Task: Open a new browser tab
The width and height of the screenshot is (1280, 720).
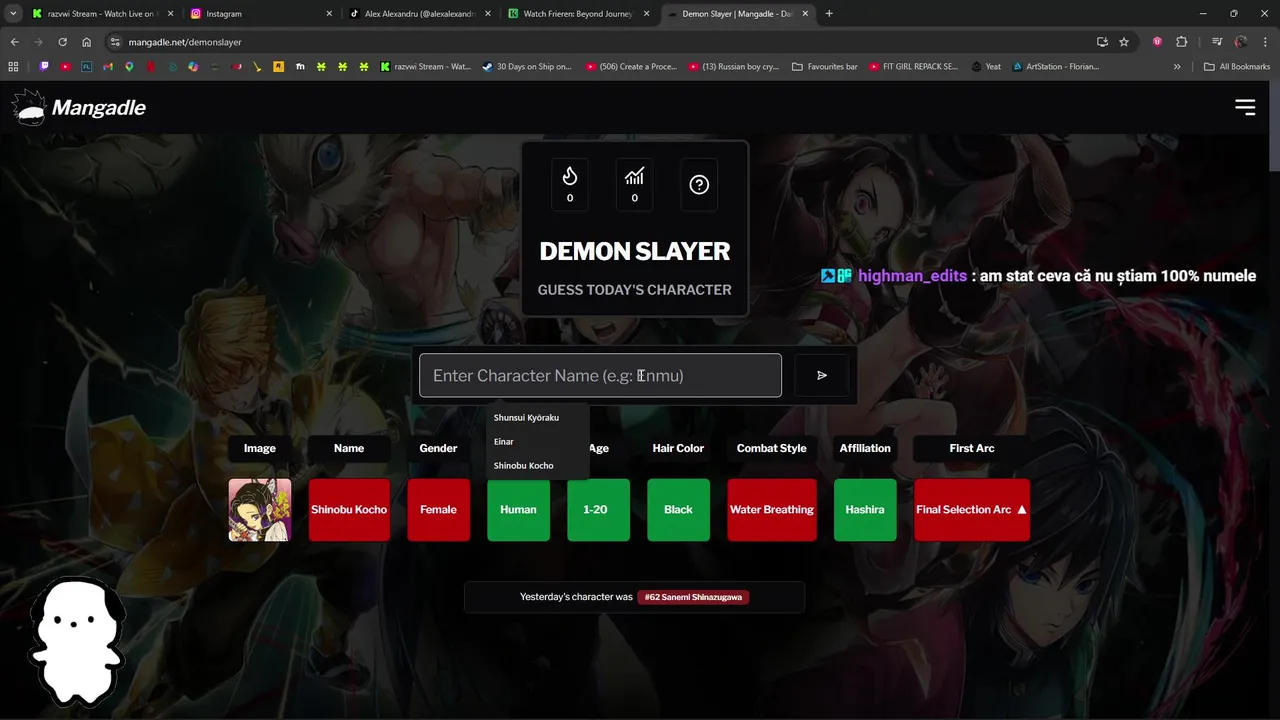Action: tap(829, 14)
